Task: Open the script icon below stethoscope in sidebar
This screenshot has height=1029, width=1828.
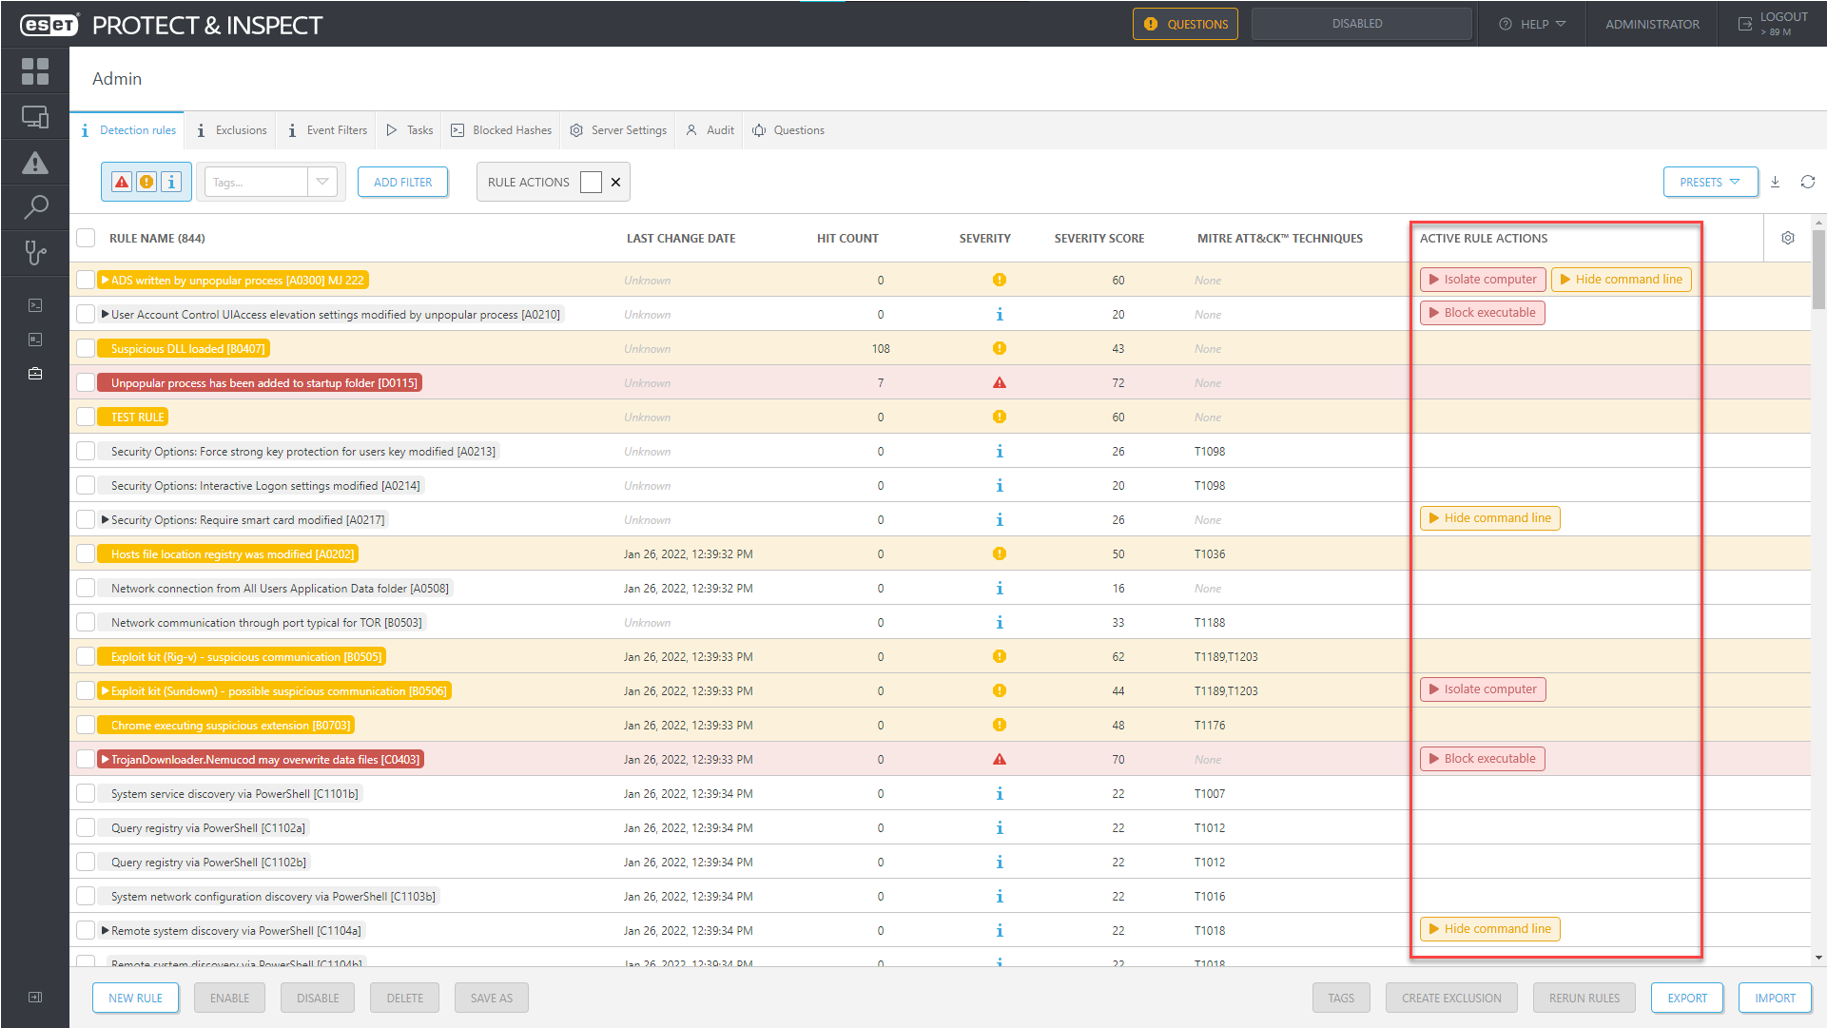Action: [x=35, y=305]
